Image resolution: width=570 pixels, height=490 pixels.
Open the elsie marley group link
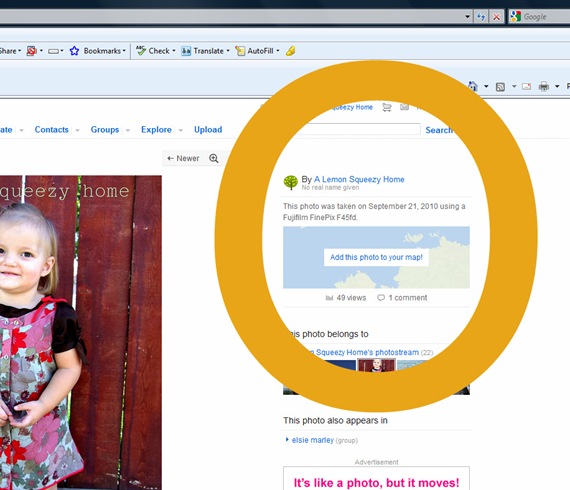[x=313, y=440]
